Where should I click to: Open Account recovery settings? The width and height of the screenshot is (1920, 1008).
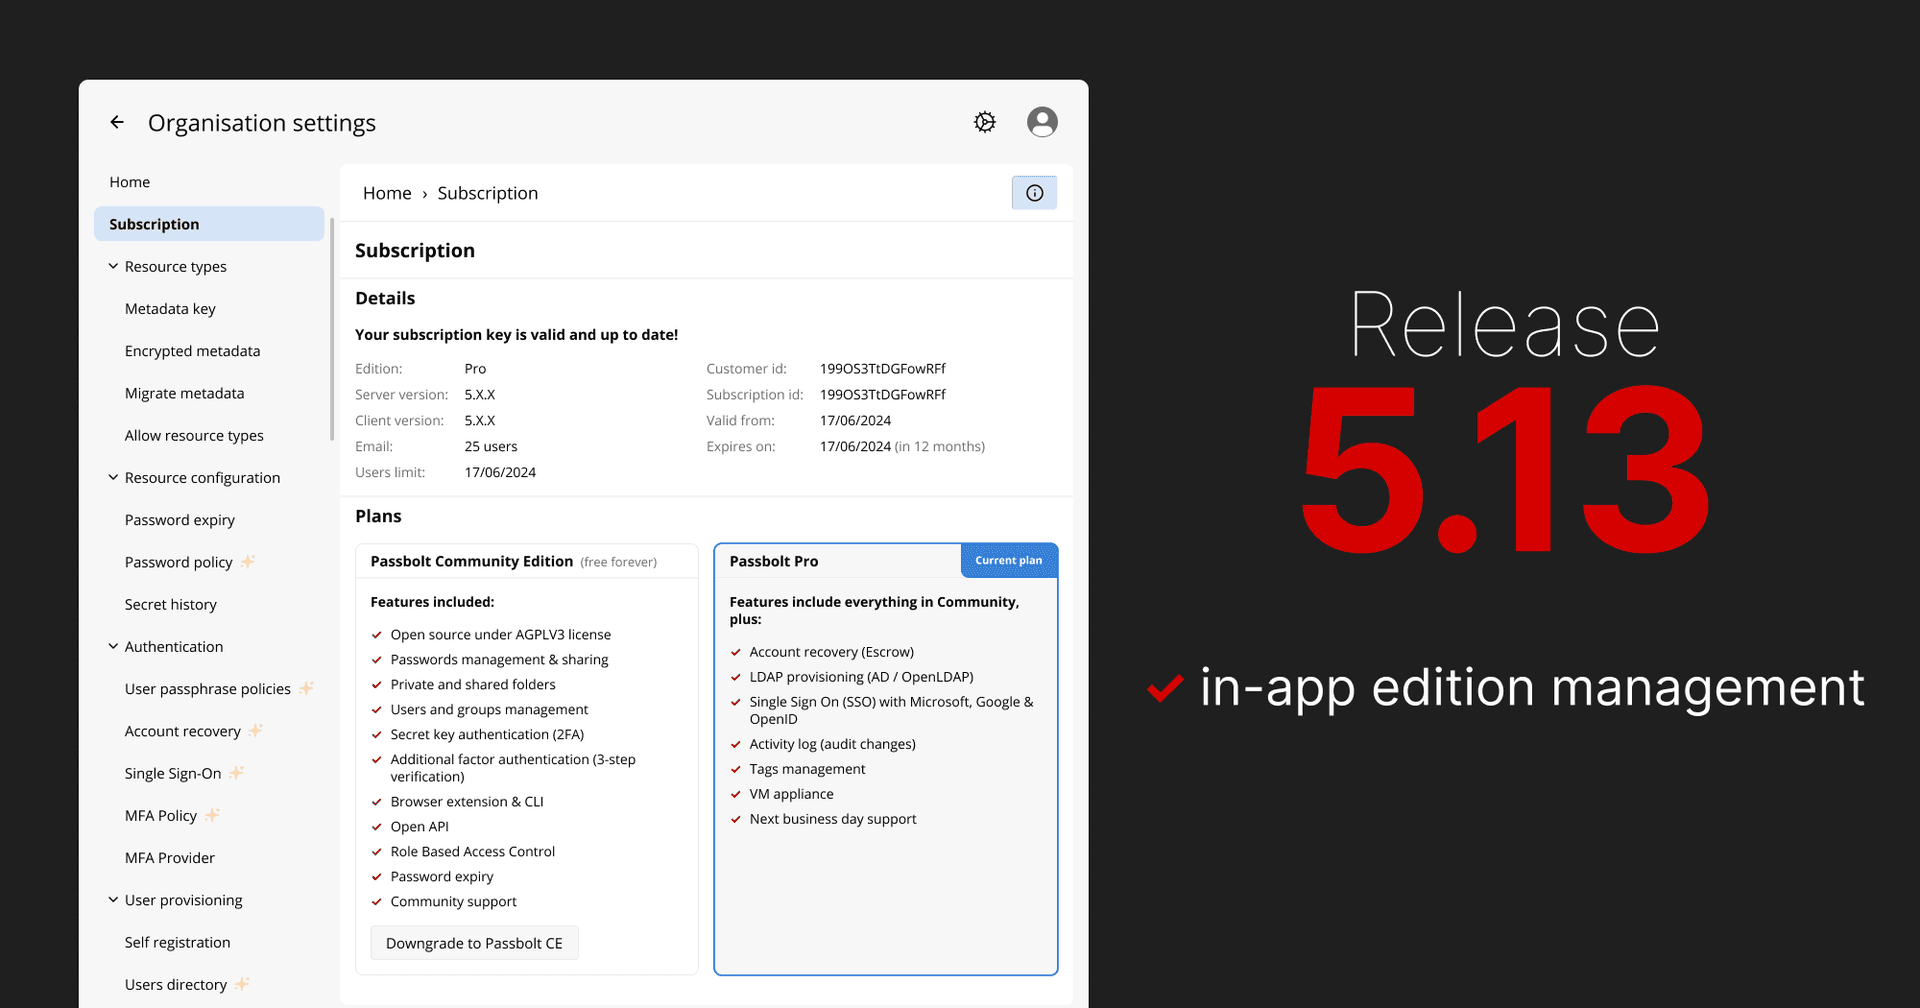click(183, 731)
